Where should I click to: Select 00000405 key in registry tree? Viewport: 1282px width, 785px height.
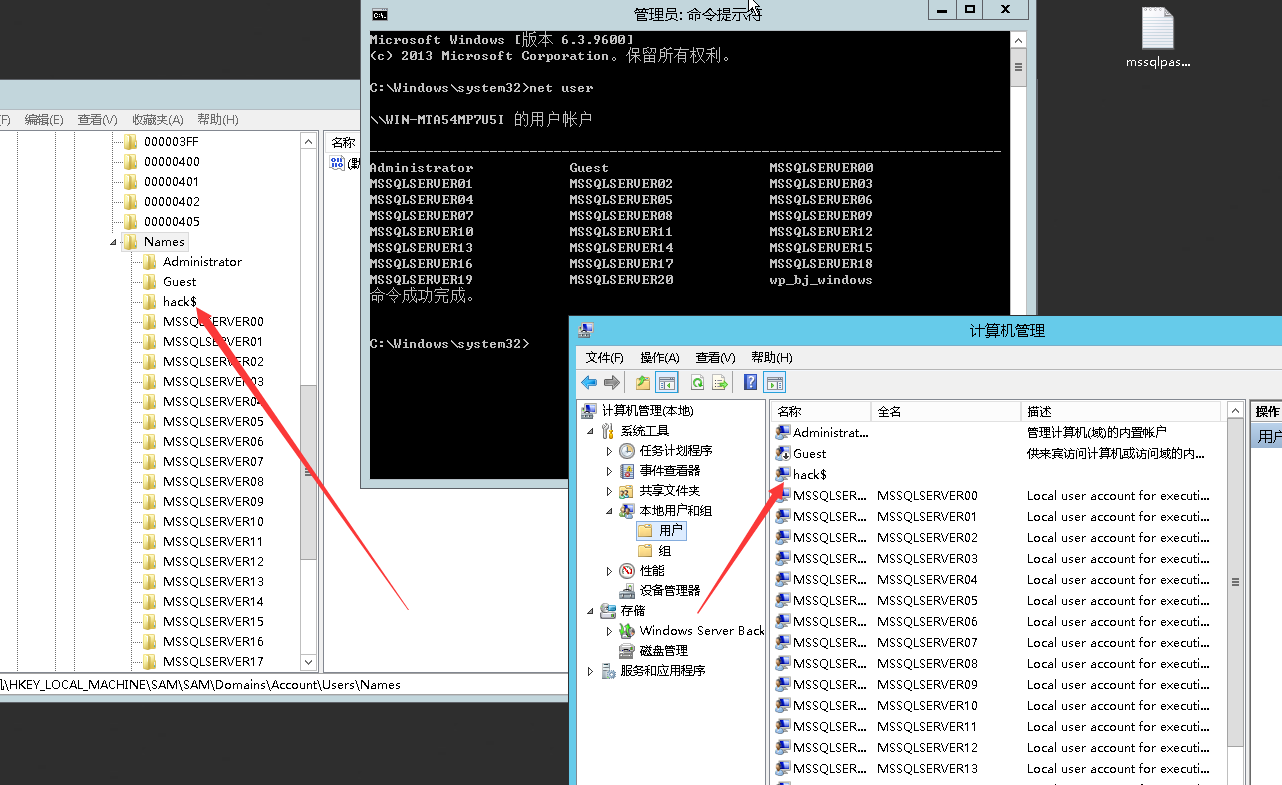[171, 221]
